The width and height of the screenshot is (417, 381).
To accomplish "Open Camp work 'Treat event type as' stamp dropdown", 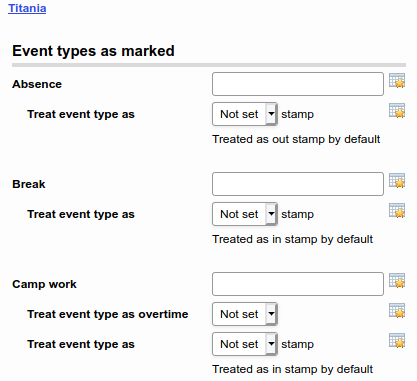I will point(245,344).
